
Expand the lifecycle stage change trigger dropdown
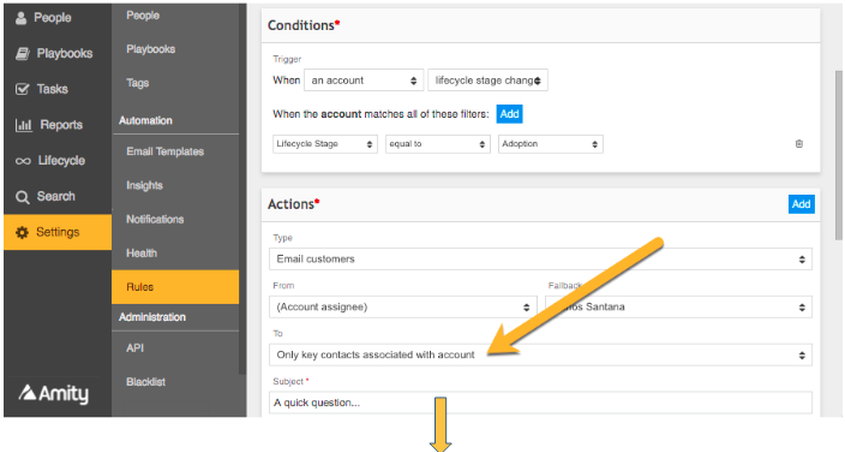487,80
